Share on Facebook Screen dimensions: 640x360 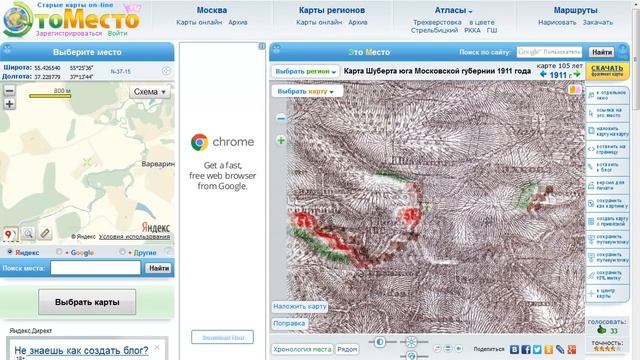(526, 349)
